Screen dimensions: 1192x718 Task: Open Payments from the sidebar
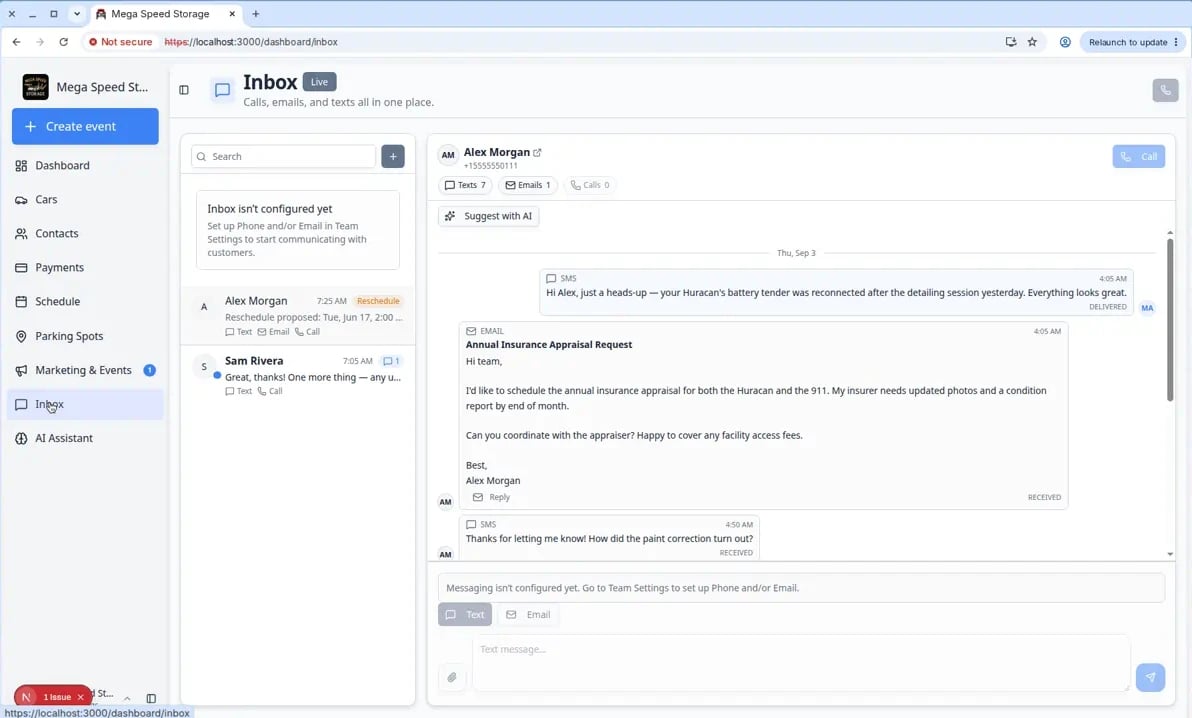pos(85,268)
